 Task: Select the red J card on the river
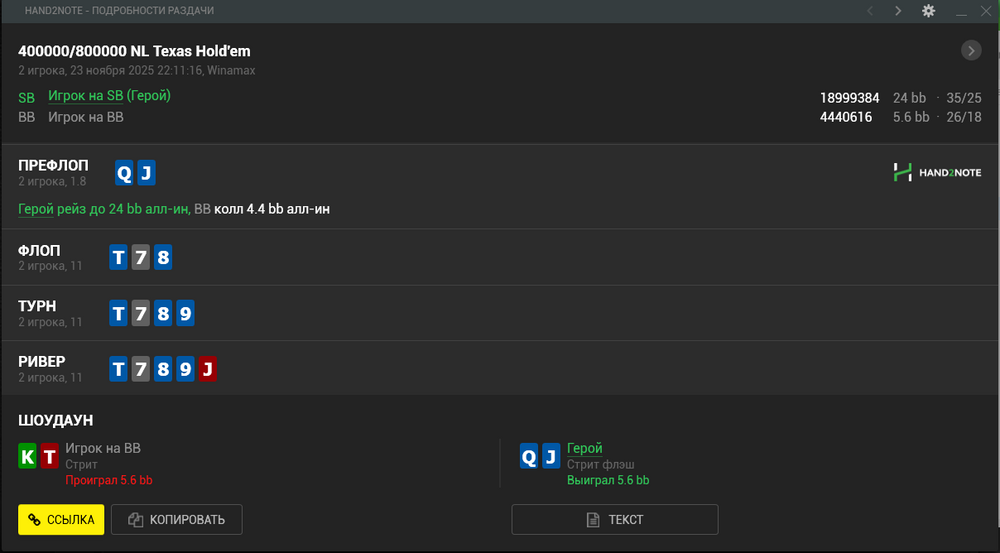(x=207, y=370)
